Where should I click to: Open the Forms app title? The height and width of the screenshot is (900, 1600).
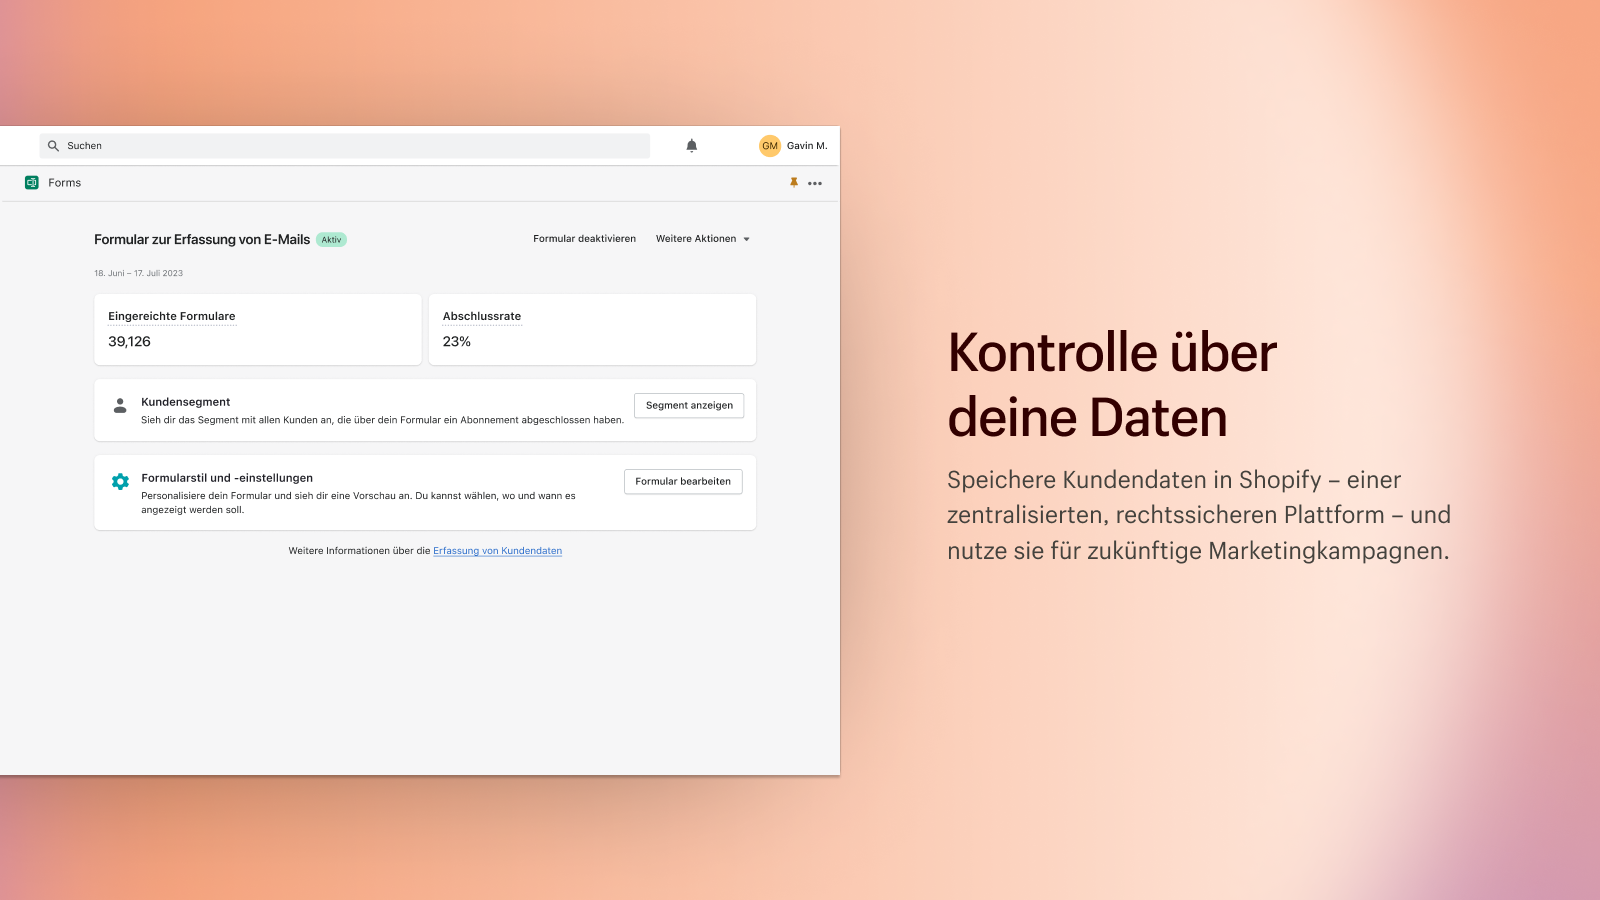click(65, 183)
